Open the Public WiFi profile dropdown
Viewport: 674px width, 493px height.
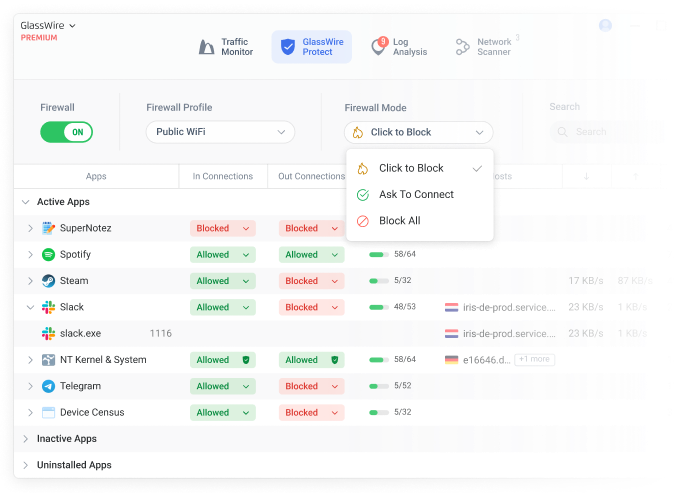coord(220,132)
